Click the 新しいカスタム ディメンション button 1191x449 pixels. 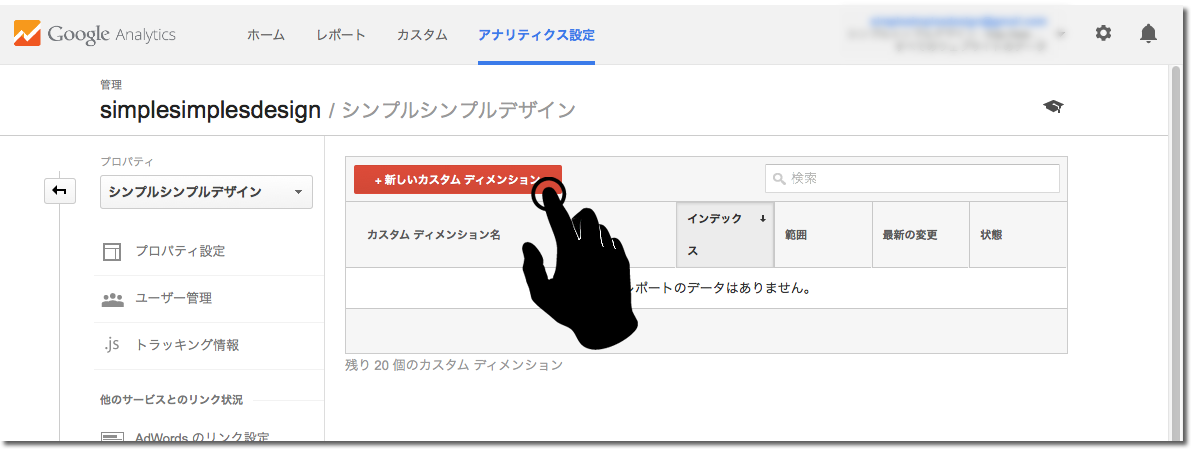tap(457, 180)
